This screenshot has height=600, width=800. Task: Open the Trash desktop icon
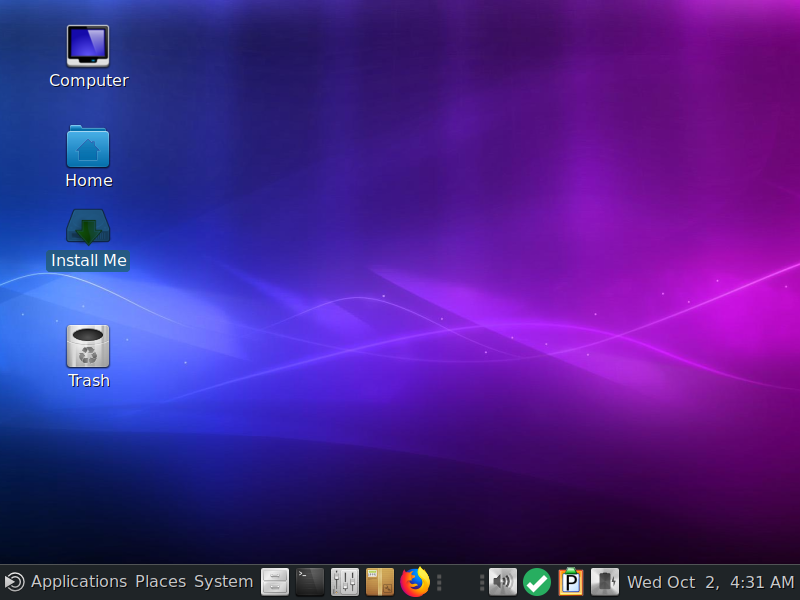point(88,346)
